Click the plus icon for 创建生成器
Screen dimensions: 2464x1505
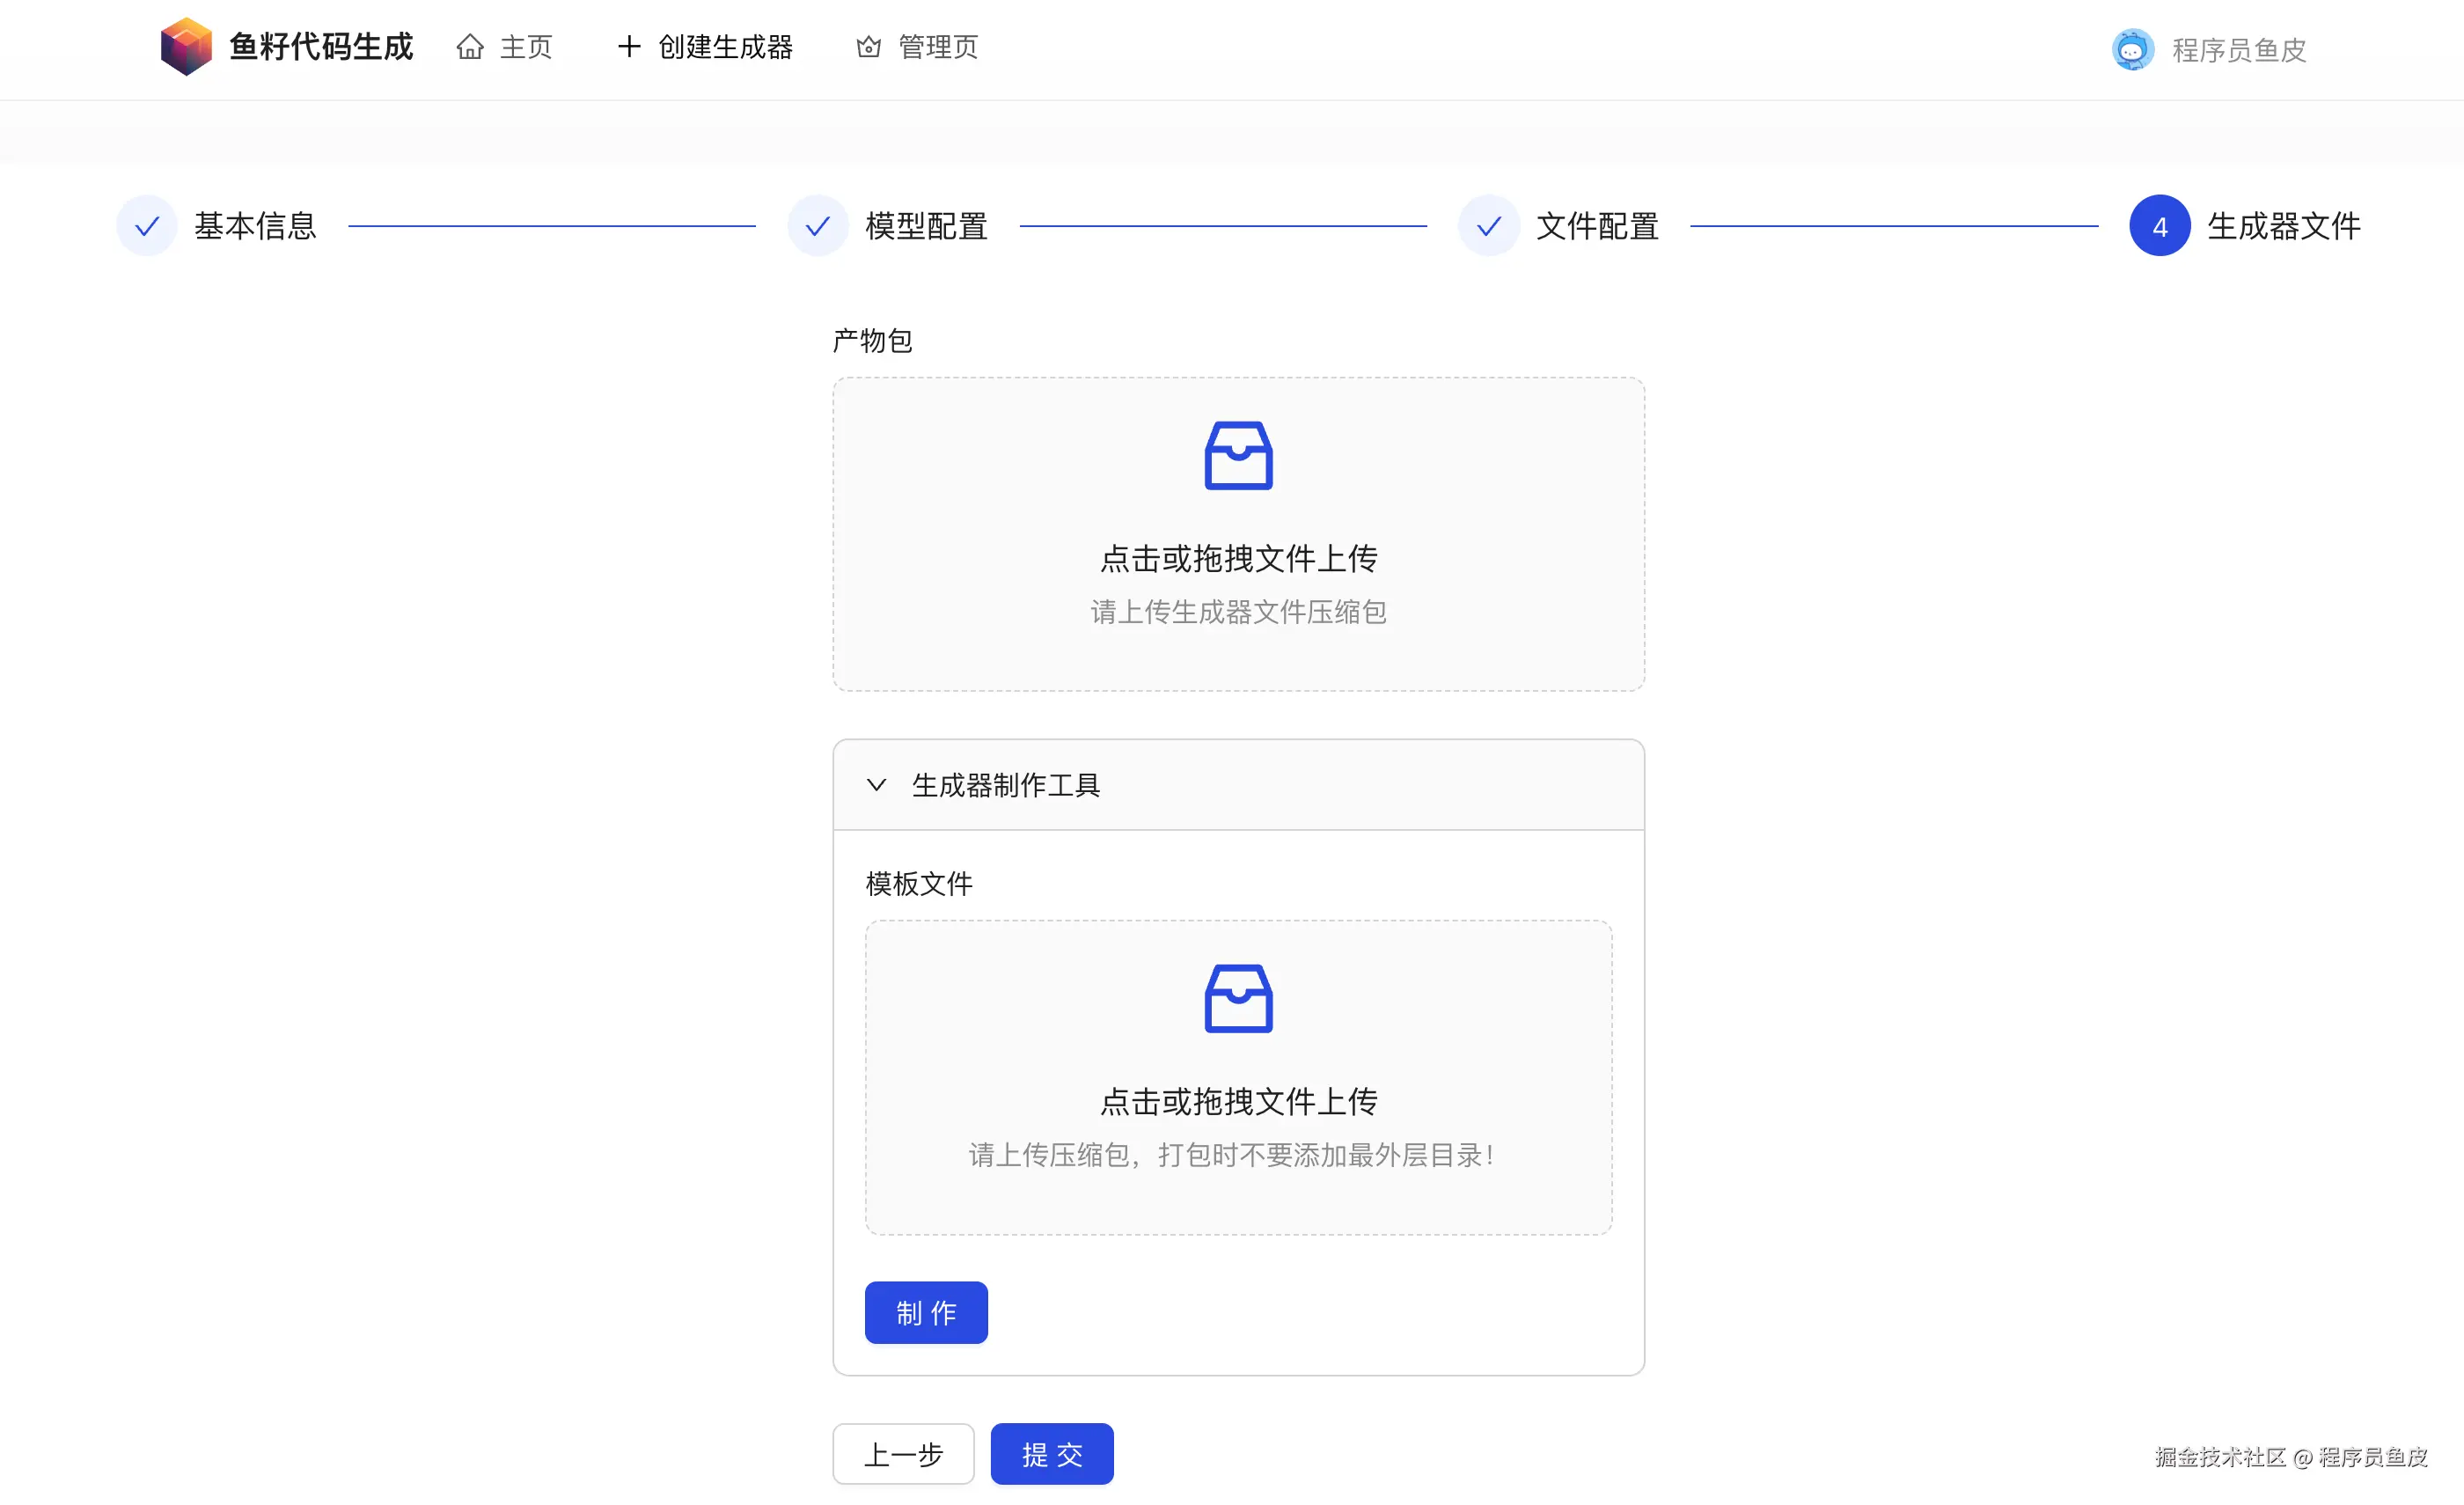point(629,46)
